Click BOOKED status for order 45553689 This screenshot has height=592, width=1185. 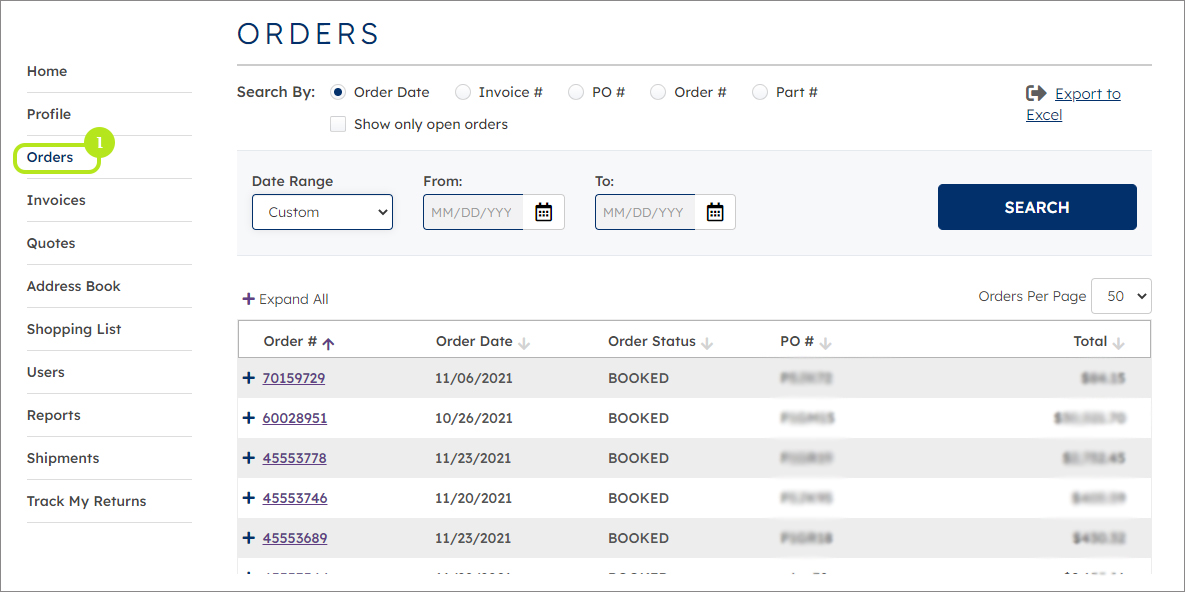(639, 538)
